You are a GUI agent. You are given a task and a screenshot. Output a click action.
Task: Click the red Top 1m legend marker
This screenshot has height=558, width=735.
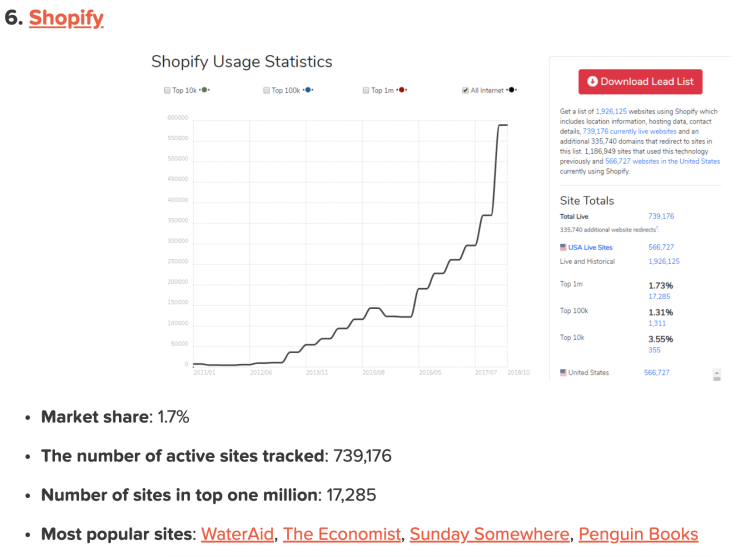[400, 90]
